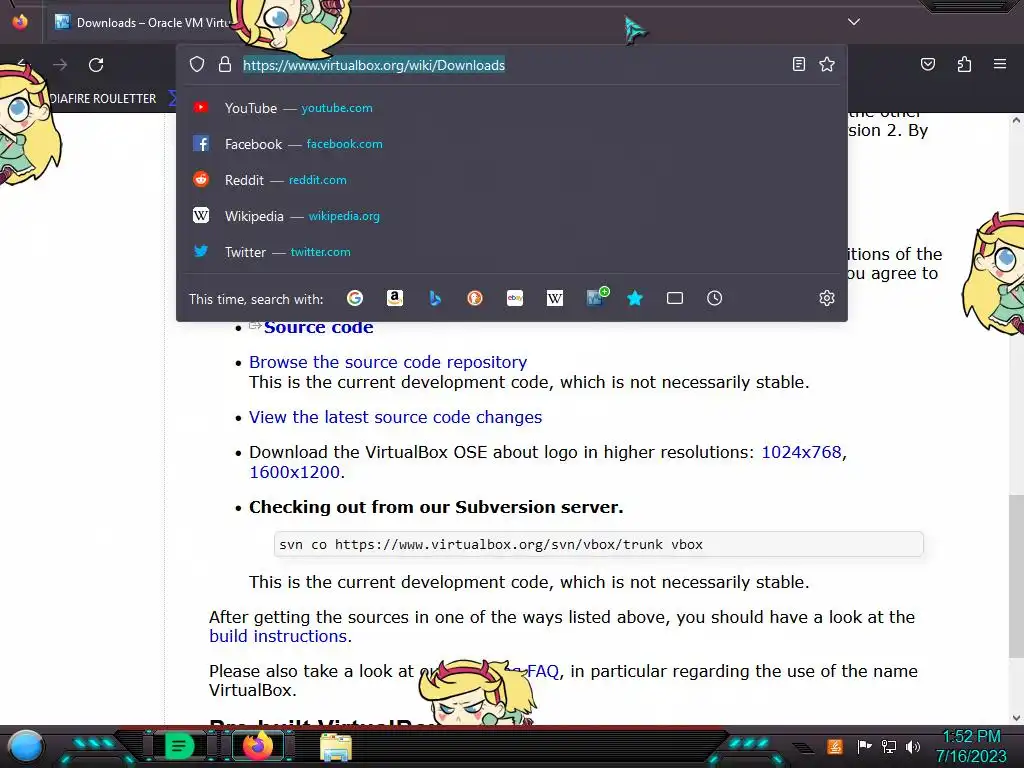
Task: Select YouTube suggestion in dropdown
Action: (512, 108)
